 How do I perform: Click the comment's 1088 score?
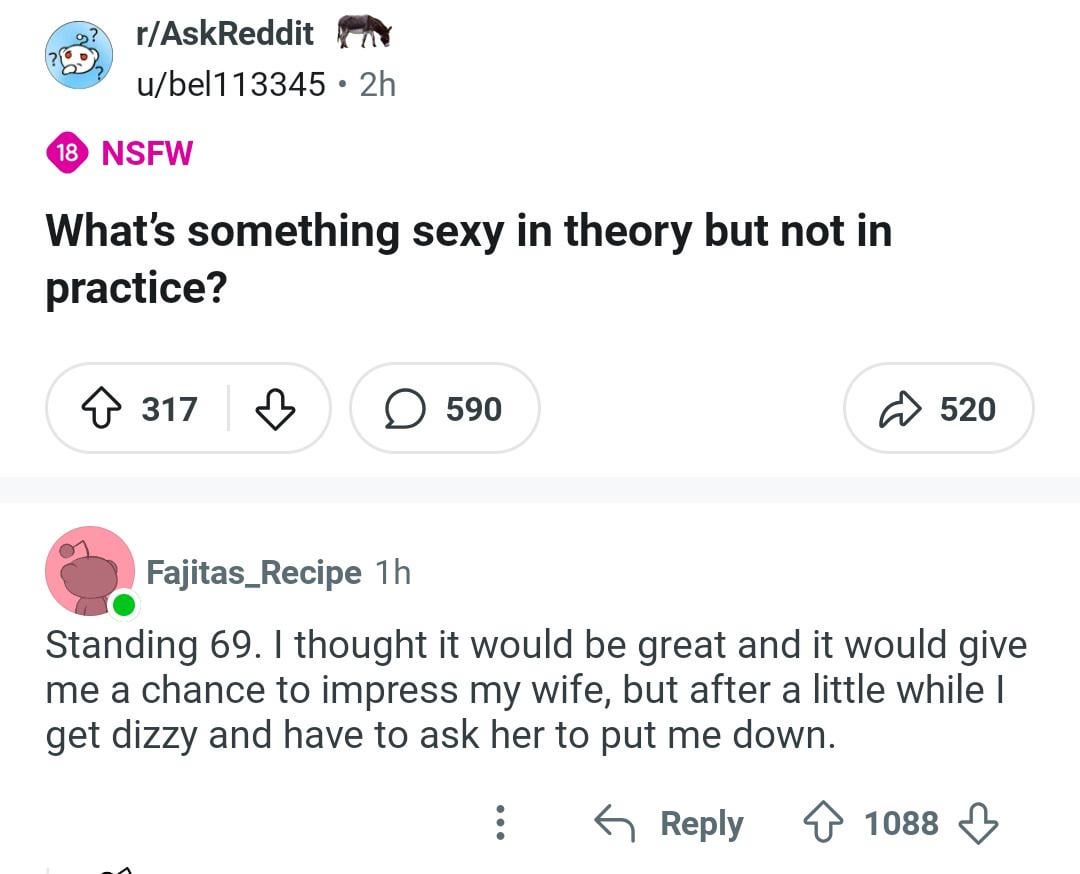click(x=901, y=823)
